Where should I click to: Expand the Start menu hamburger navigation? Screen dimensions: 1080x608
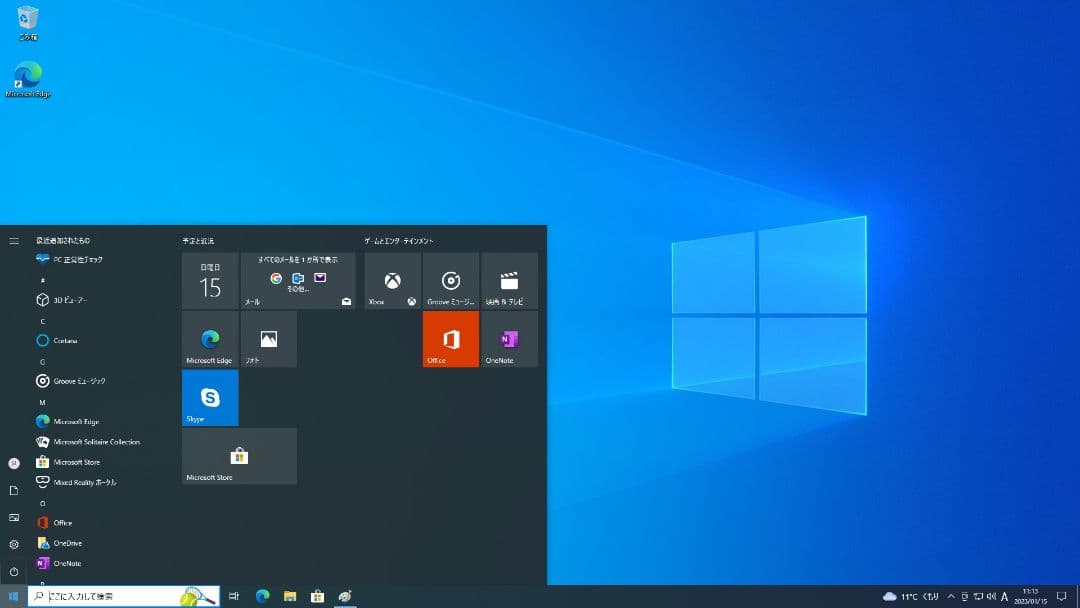(14, 241)
